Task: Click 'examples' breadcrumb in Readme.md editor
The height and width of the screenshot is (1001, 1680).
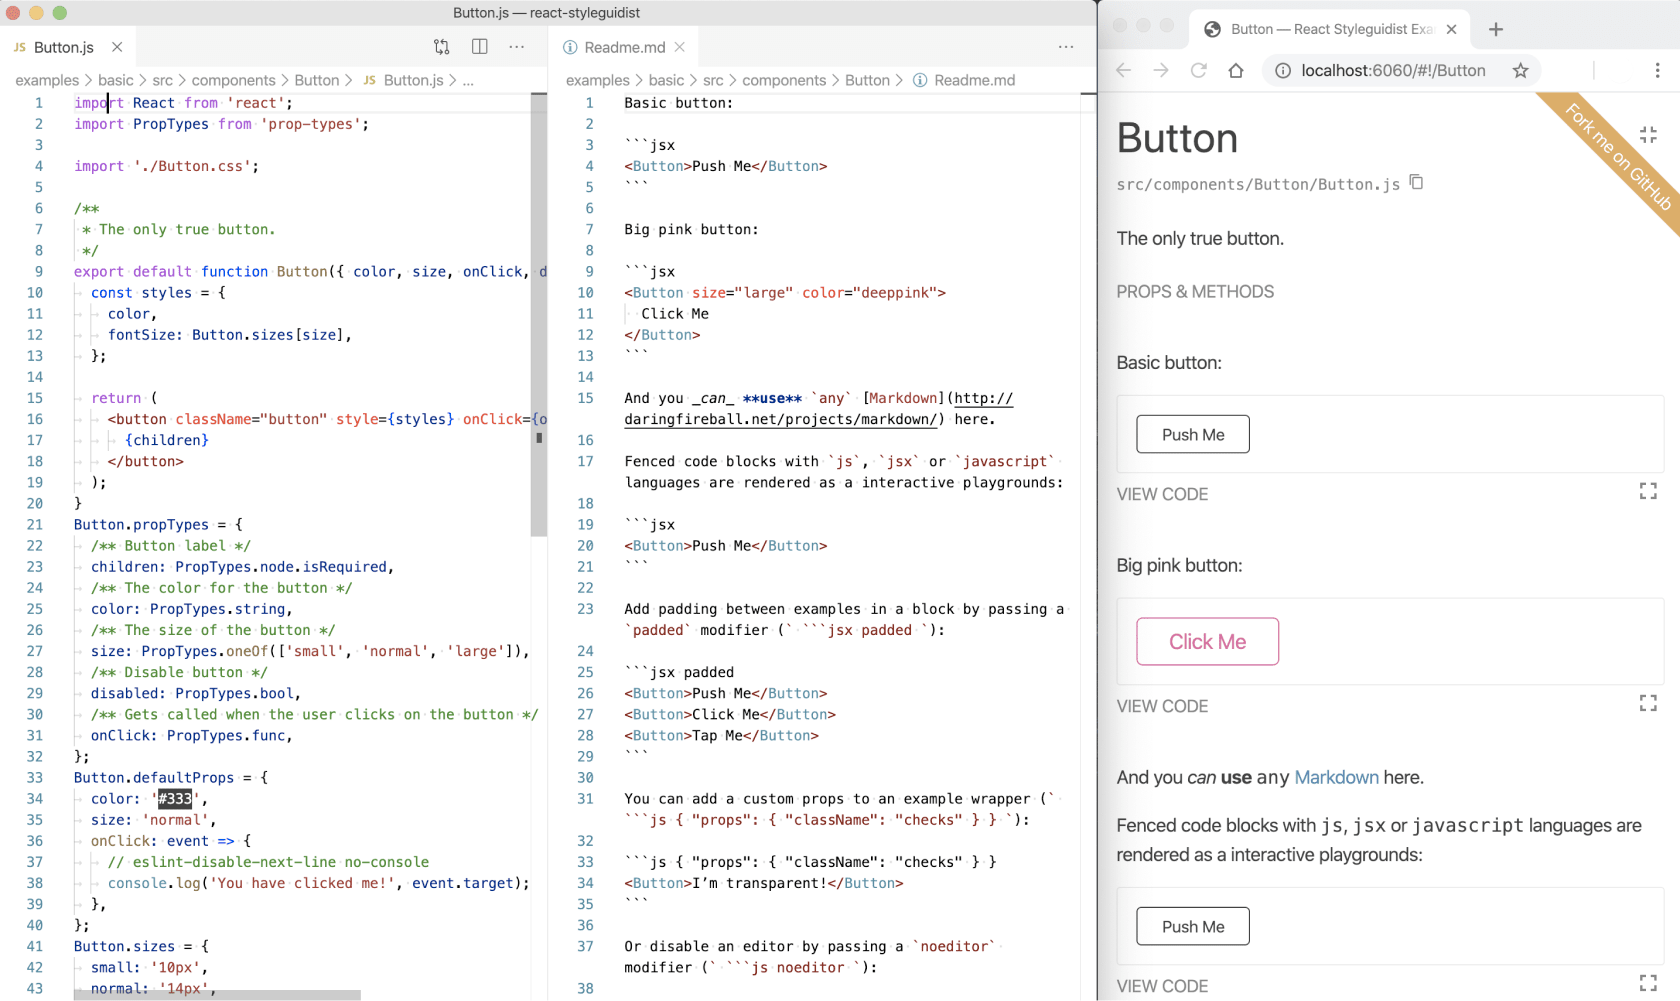Action: [598, 80]
